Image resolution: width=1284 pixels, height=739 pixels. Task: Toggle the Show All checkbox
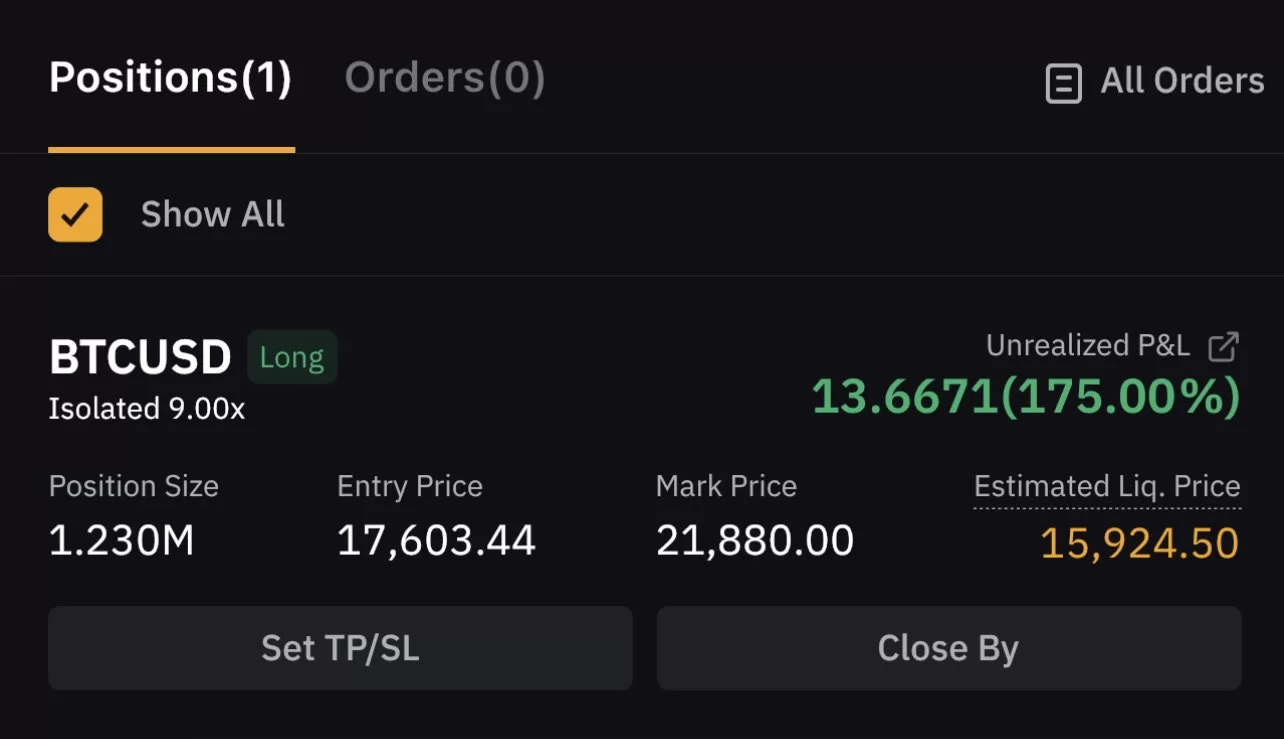click(75, 214)
